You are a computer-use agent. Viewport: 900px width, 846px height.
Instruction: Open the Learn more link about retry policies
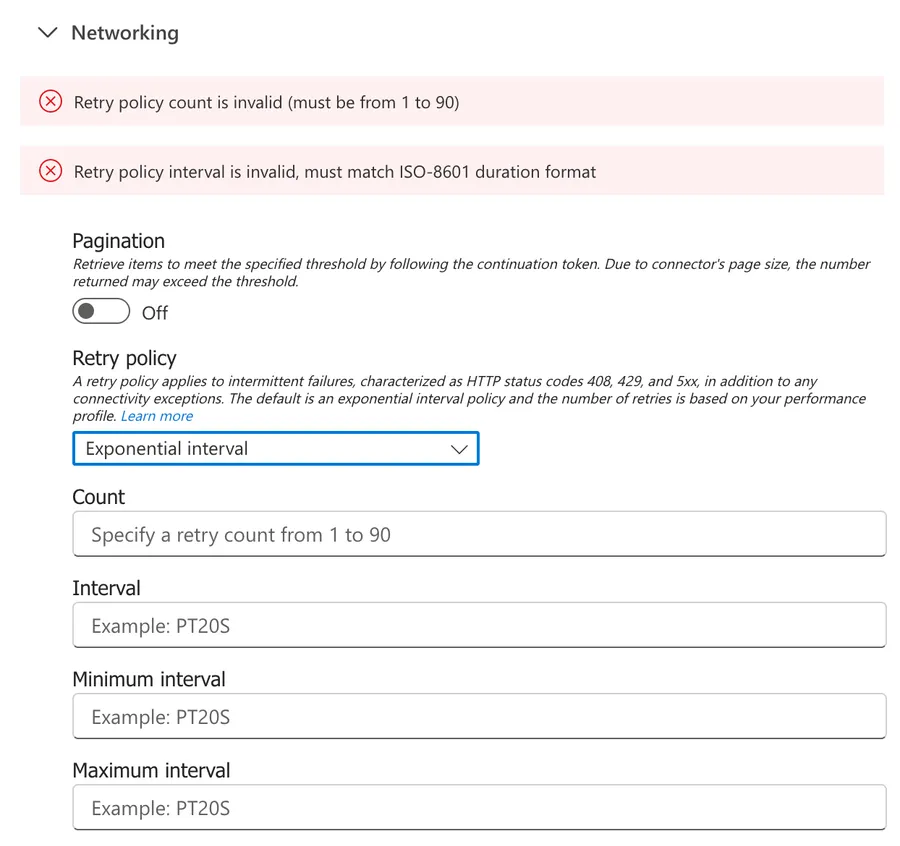point(157,416)
